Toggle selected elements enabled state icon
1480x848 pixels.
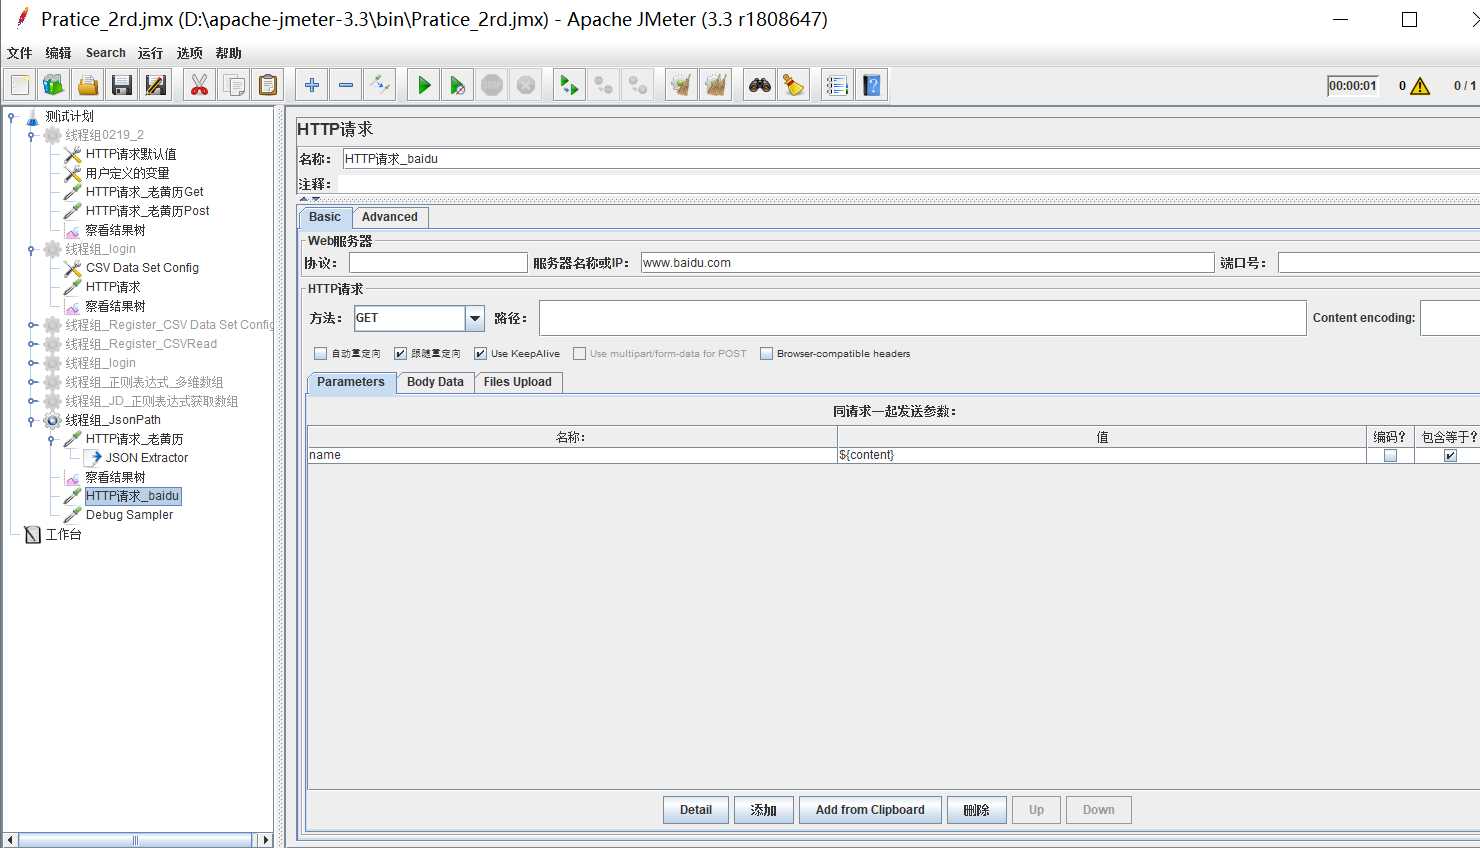[380, 85]
